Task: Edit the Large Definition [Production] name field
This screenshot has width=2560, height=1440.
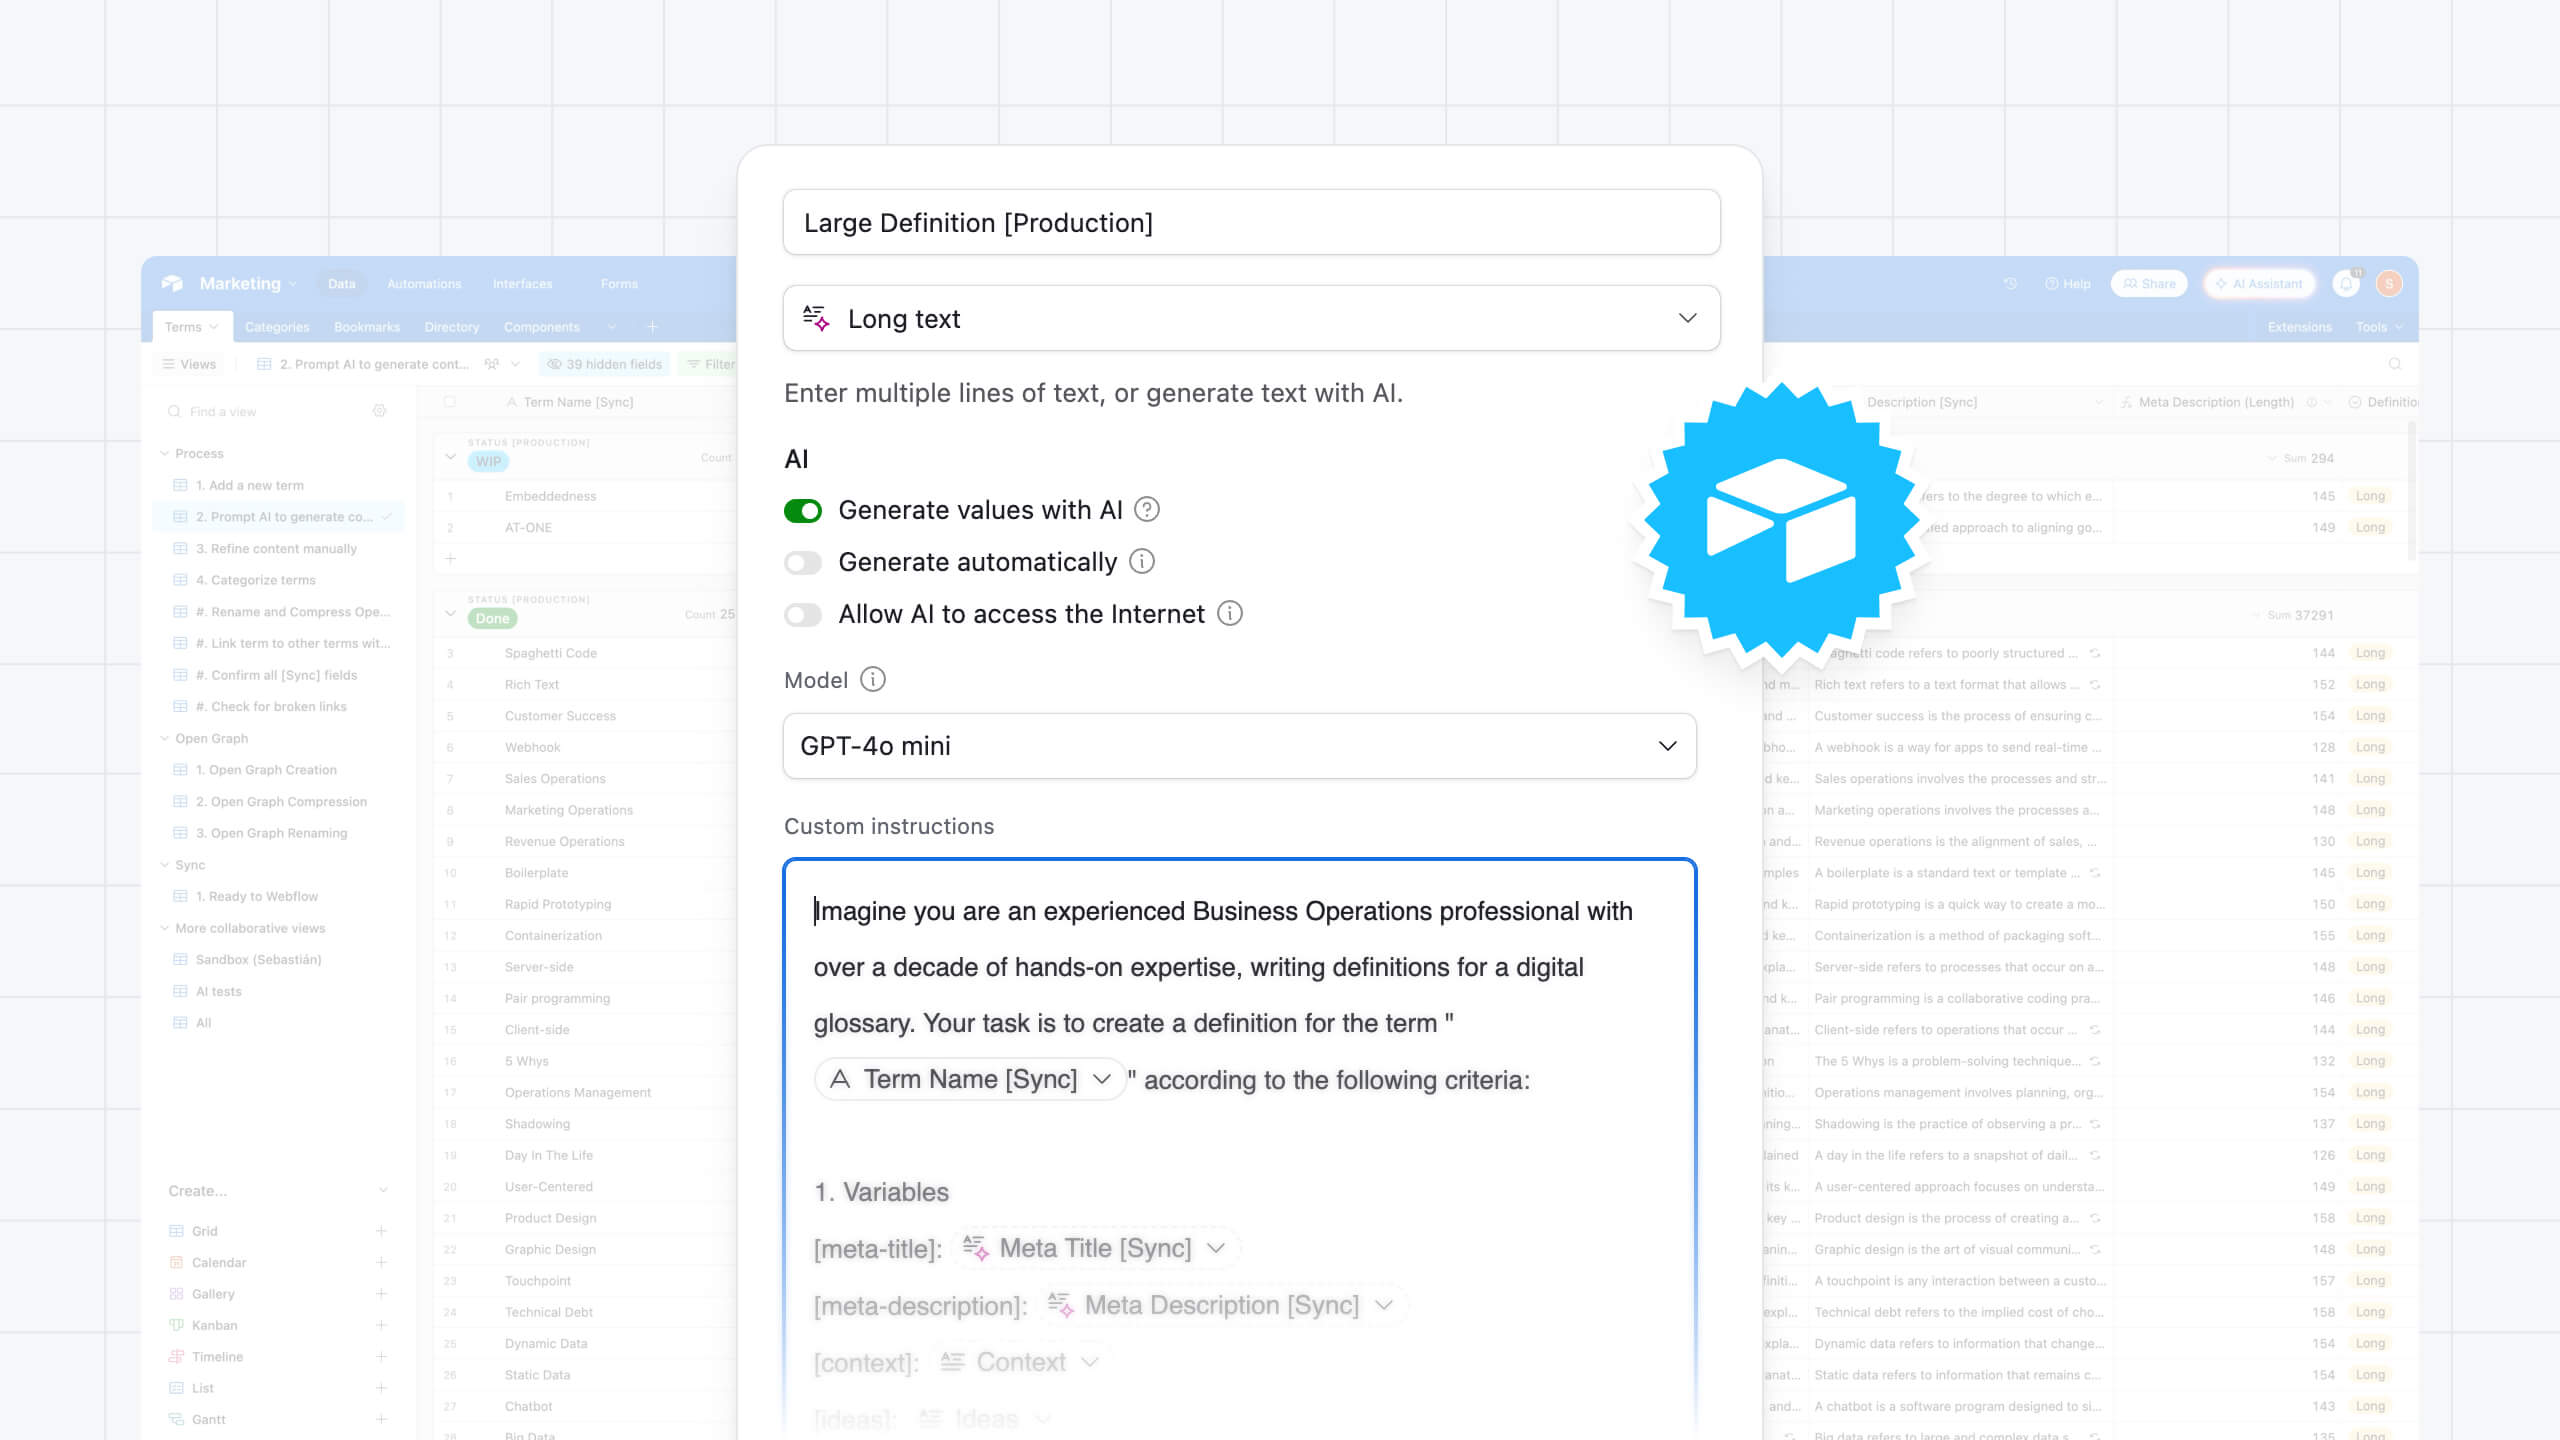Action: click(1251, 222)
